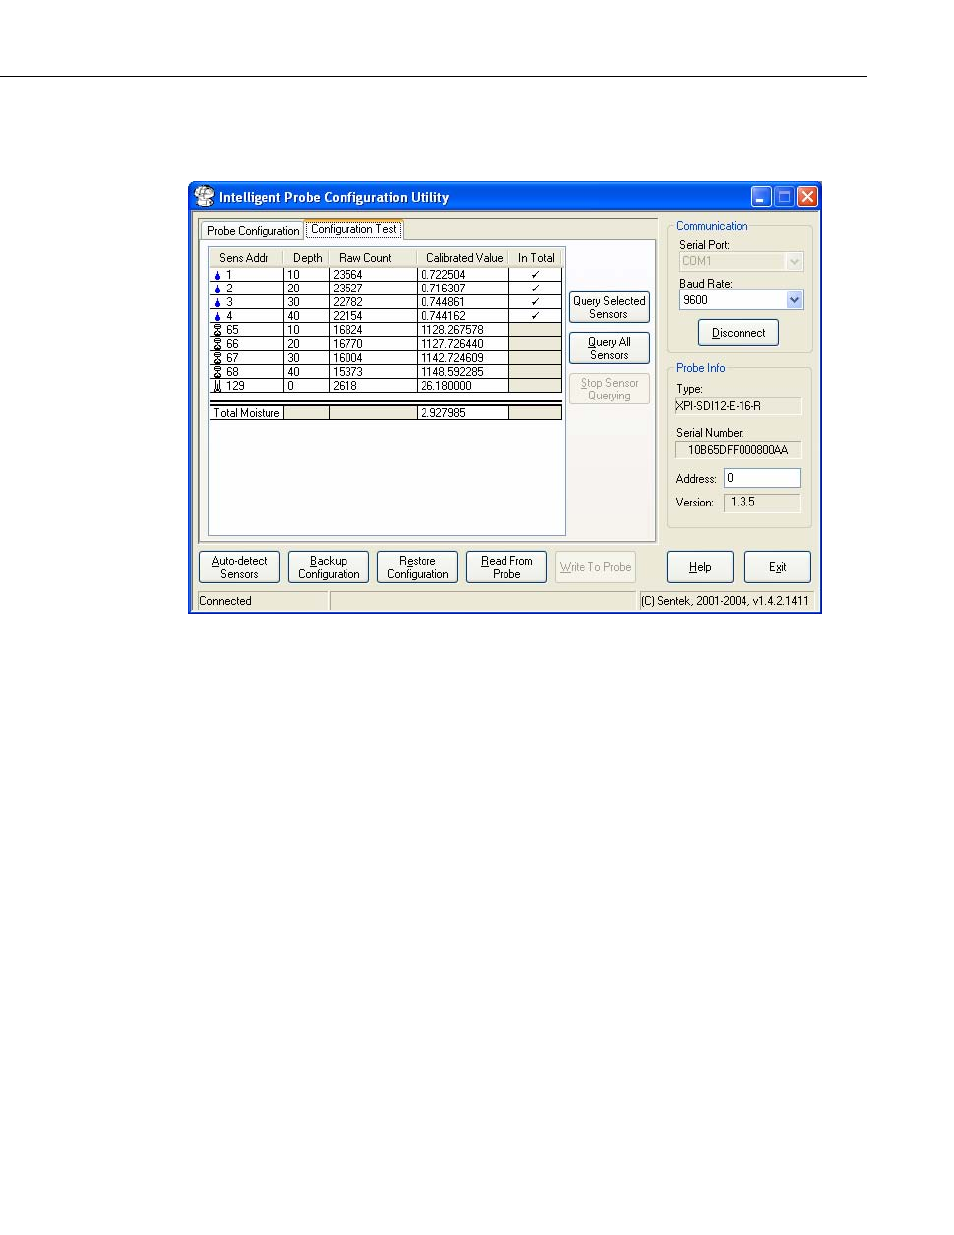Open Help

coord(700,567)
